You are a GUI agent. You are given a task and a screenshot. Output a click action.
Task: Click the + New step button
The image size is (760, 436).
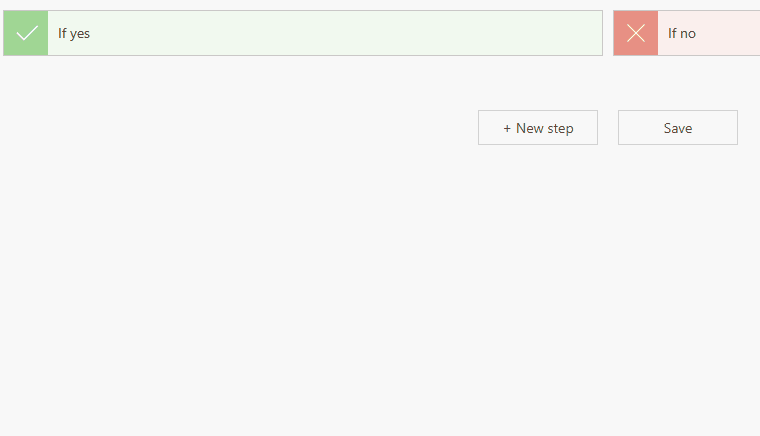click(538, 128)
